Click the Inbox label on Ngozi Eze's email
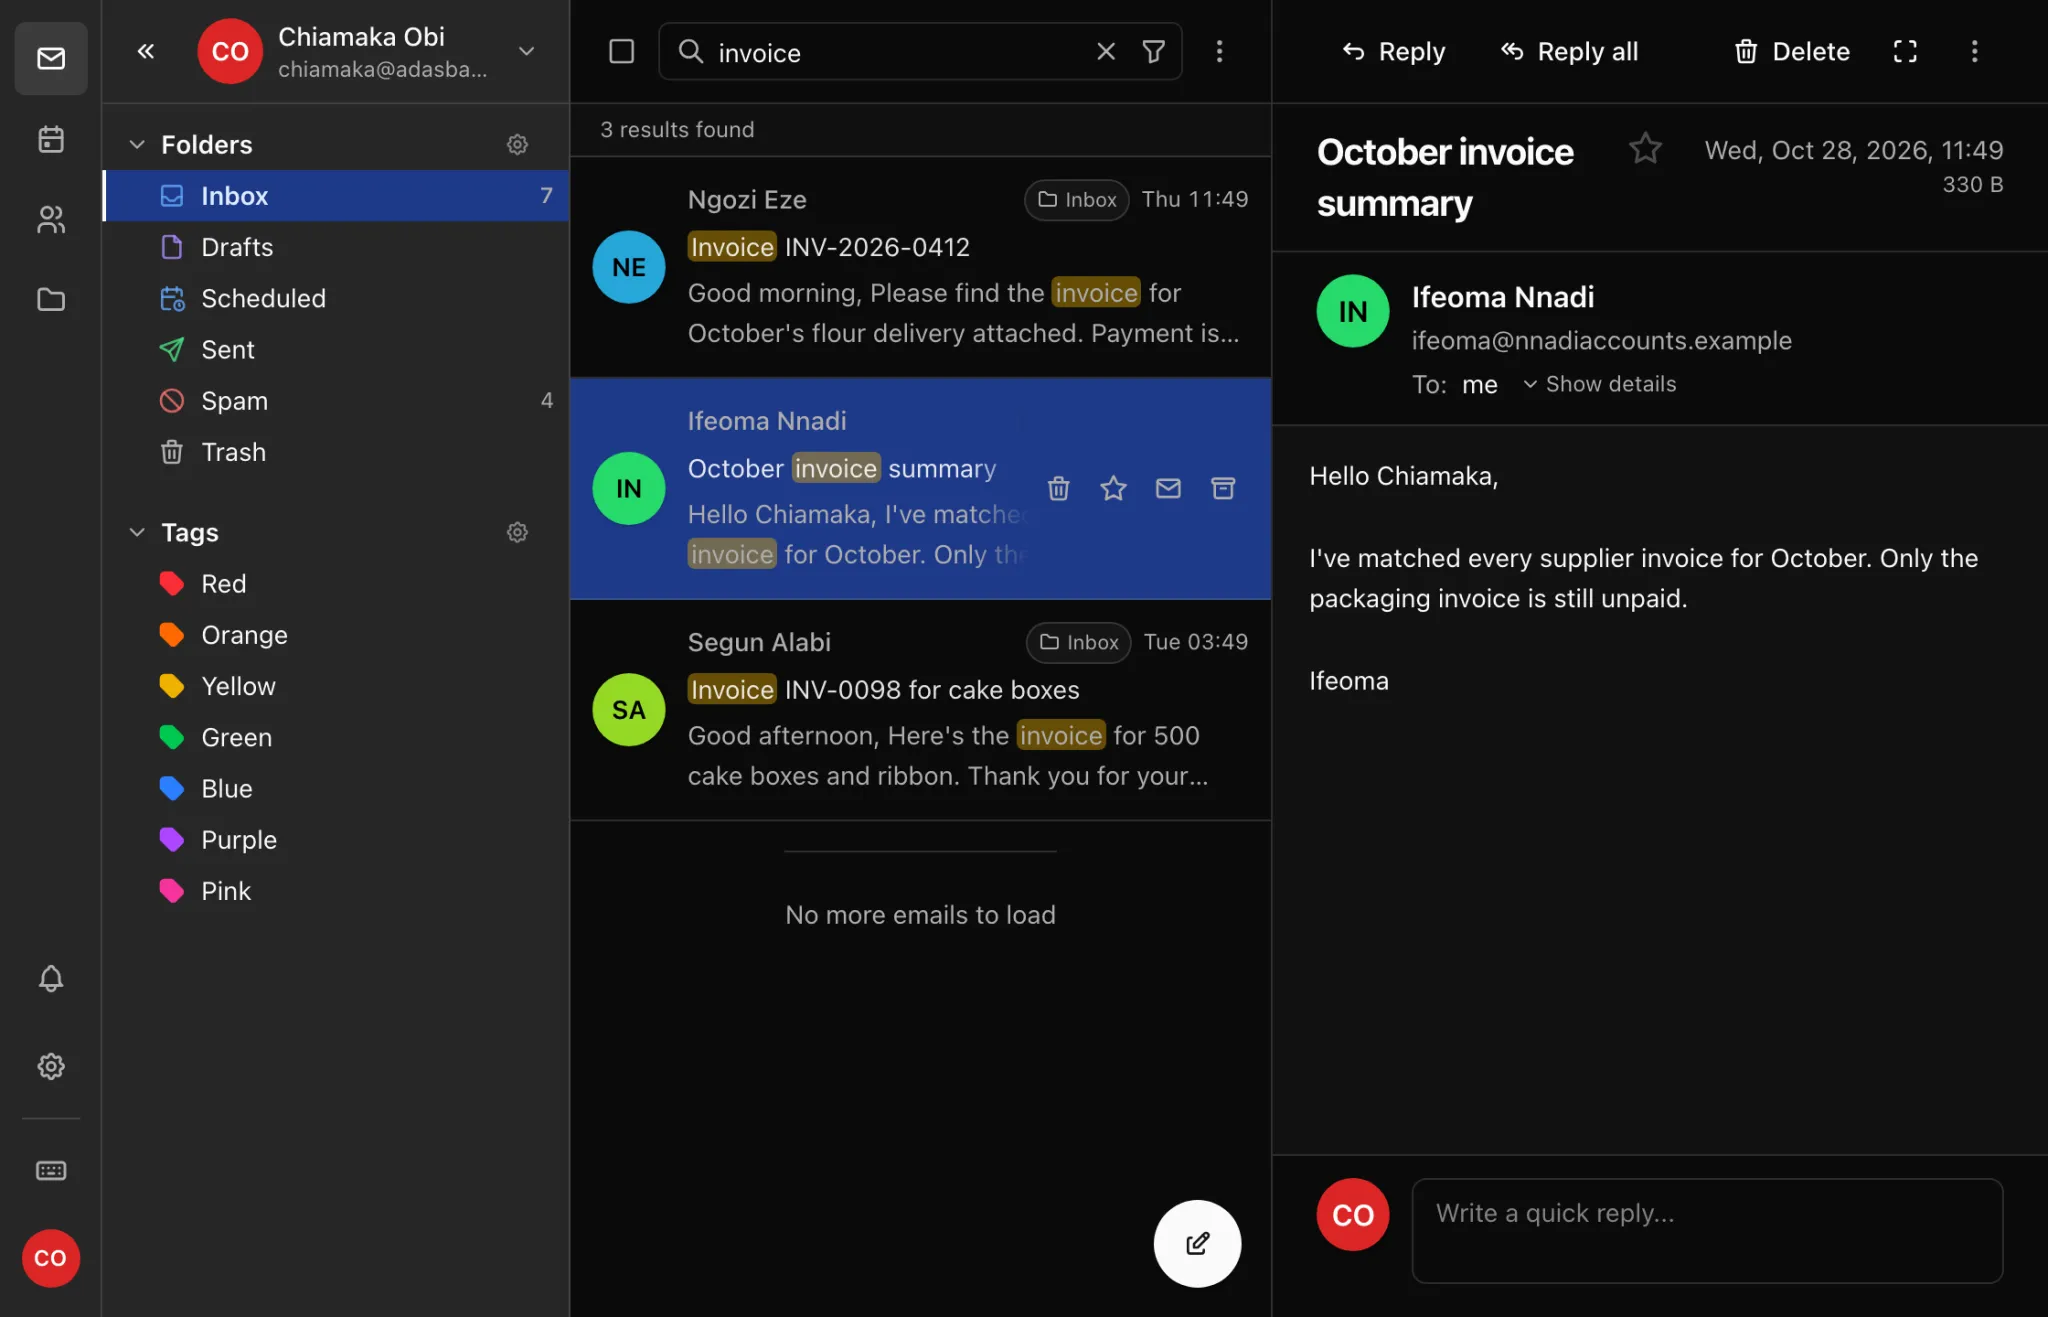 click(1077, 199)
